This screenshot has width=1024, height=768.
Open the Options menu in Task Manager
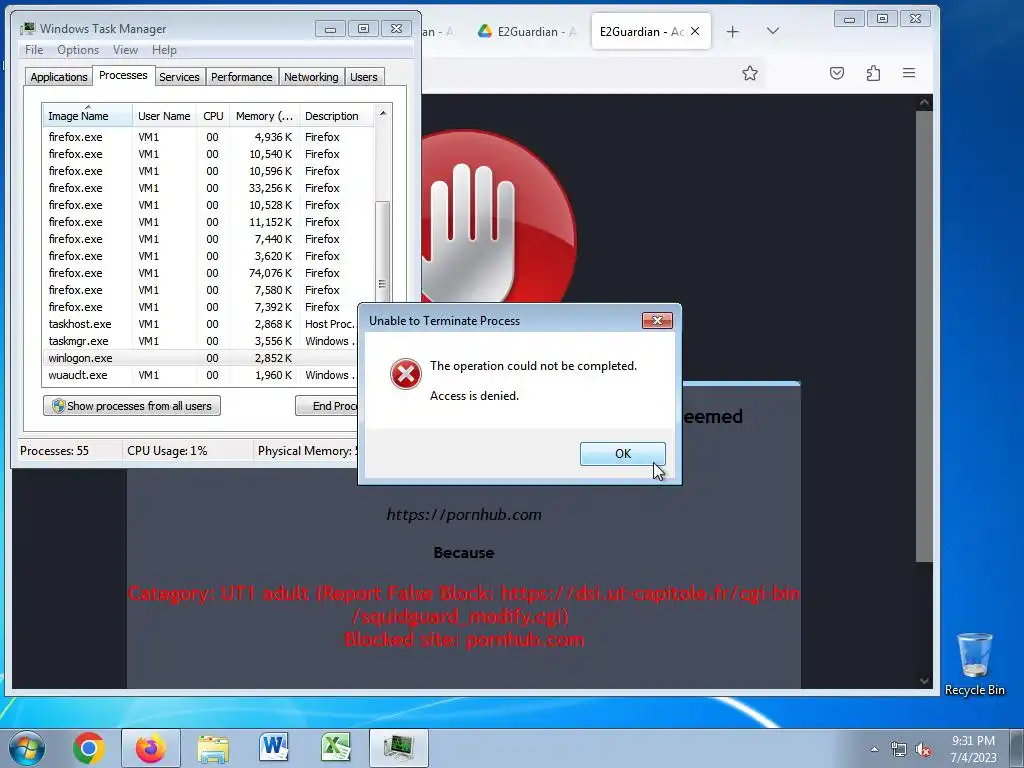(x=78, y=50)
